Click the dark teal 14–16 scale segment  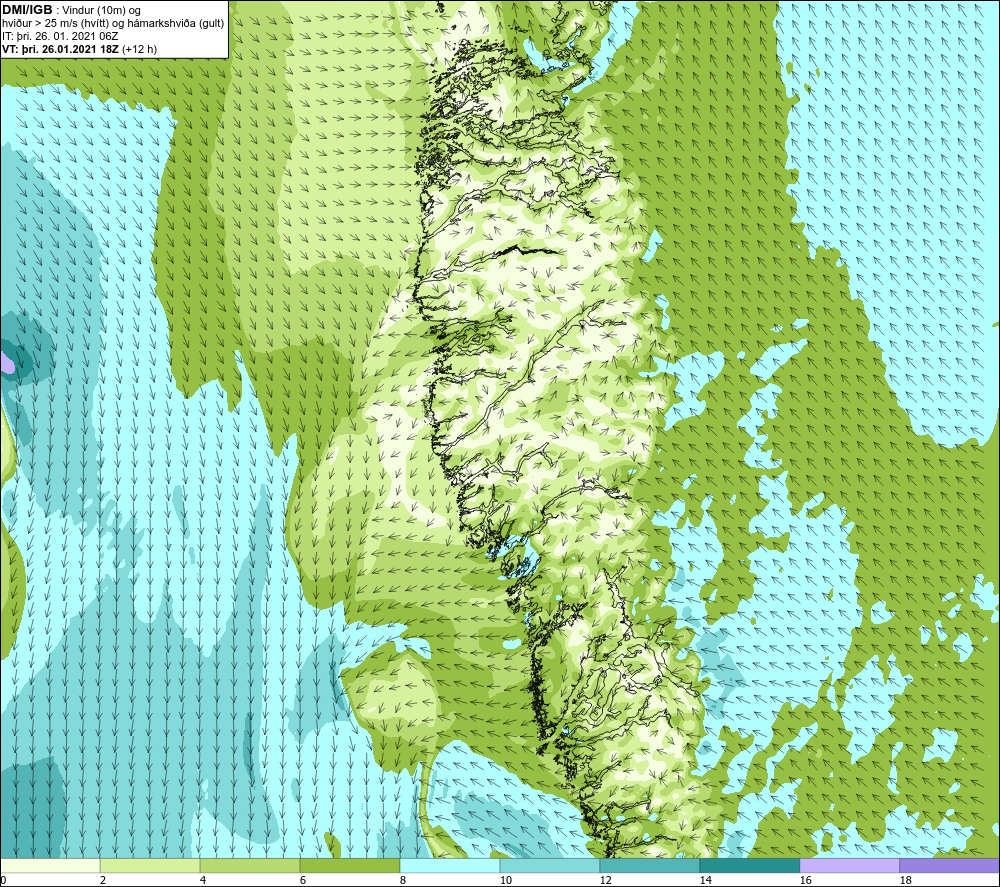pyautogui.click(x=749, y=865)
